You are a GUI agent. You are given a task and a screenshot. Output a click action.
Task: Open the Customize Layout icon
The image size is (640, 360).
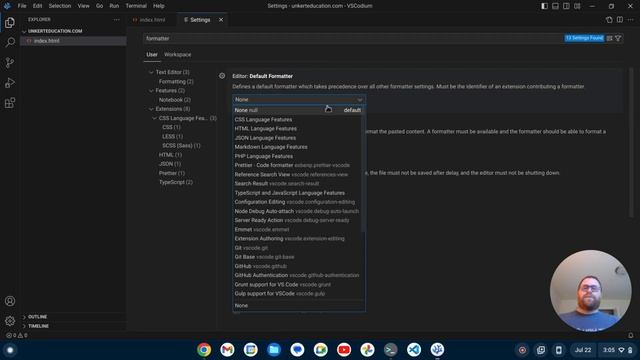pyautogui.click(x=577, y=6)
